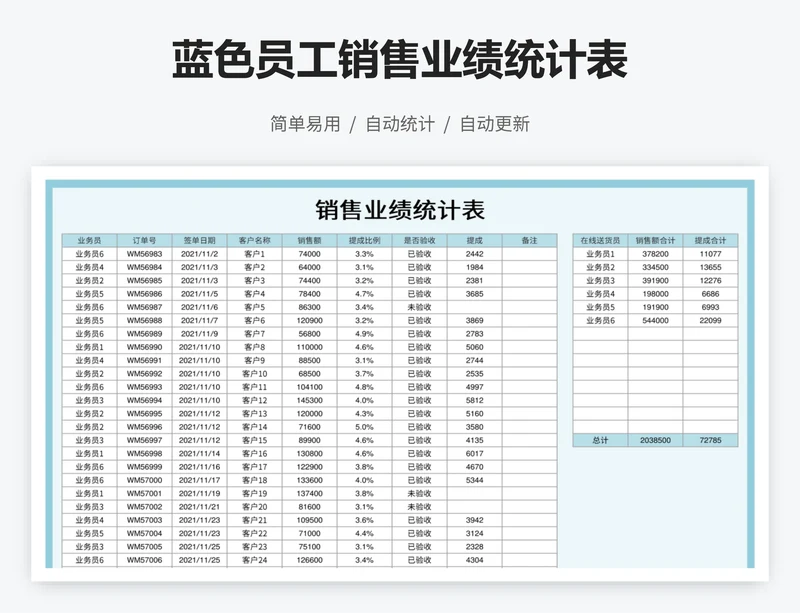Click the 签单日期 column header
The height and width of the screenshot is (613, 800).
[x=199, y=240]
